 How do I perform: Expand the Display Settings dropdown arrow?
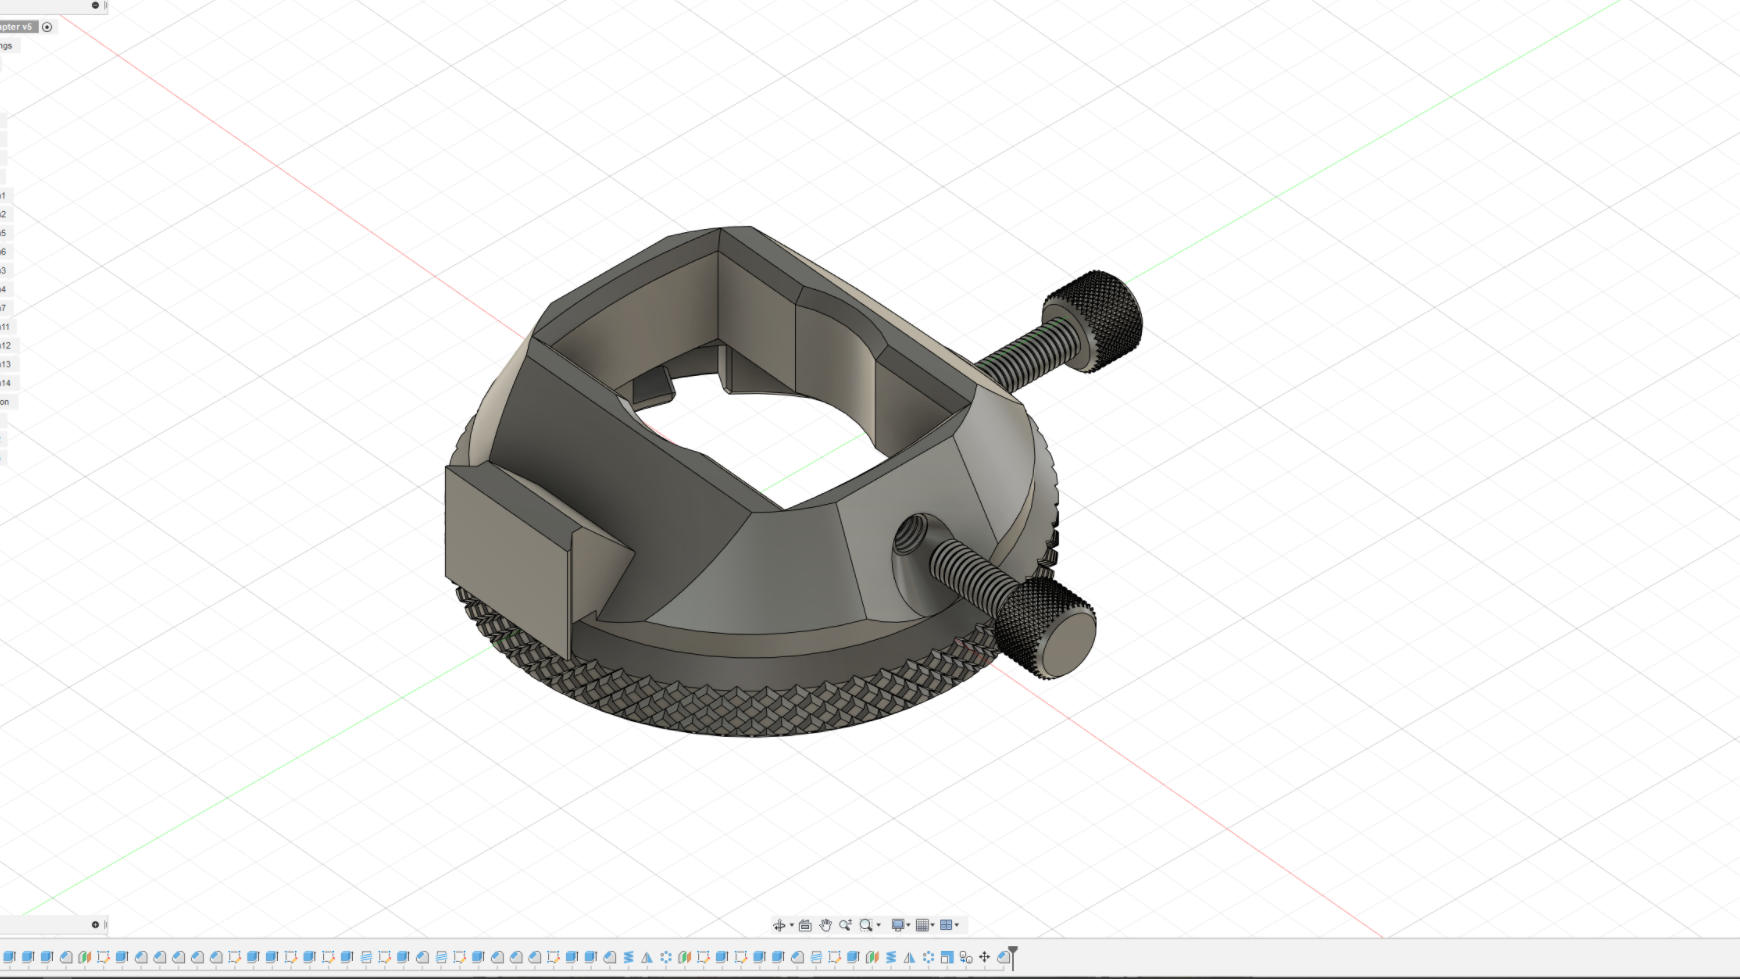click(x=908, y=925)
